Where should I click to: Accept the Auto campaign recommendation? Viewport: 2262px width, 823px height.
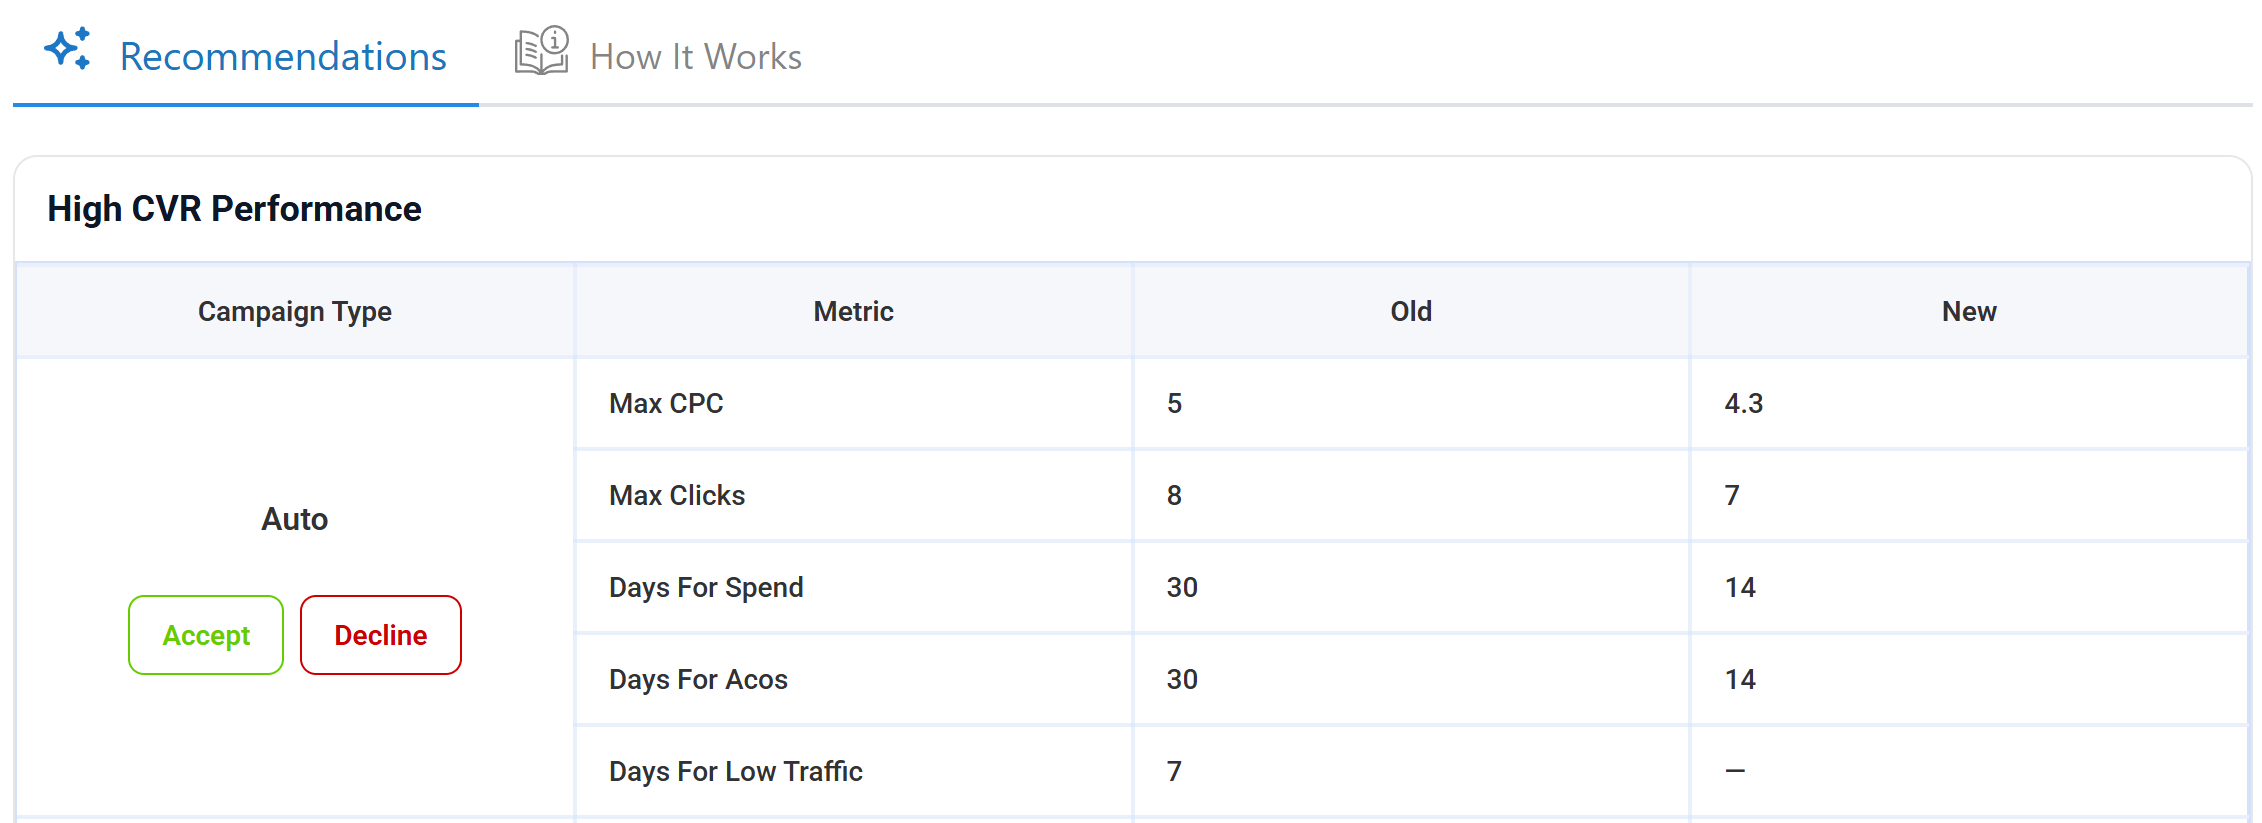click(x=205, y=635)
